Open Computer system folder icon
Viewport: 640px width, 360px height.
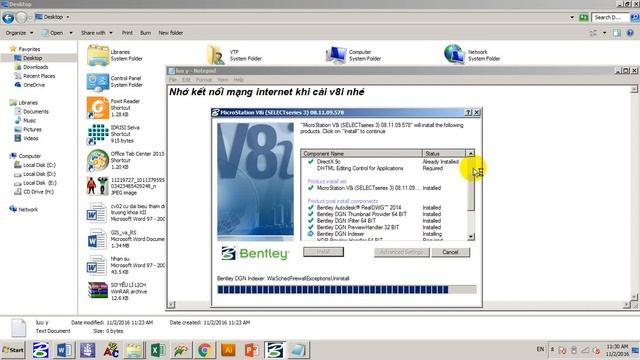[x=336, y=55]
